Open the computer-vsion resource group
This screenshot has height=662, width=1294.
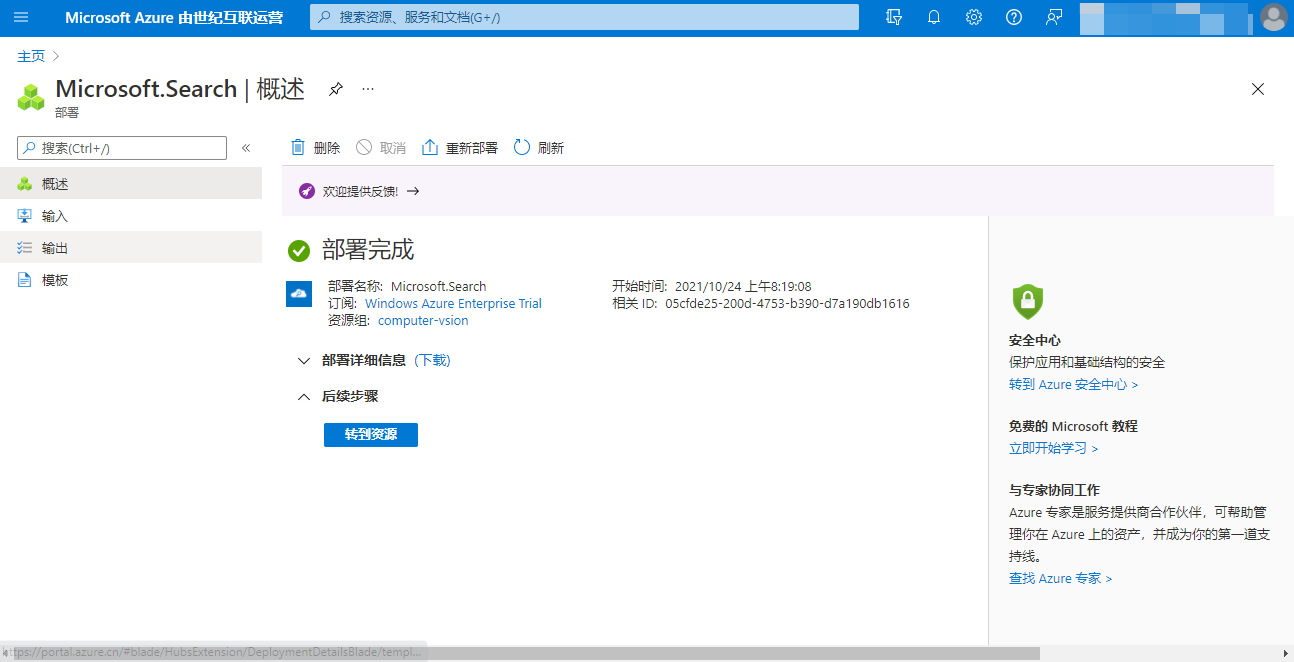423,321
